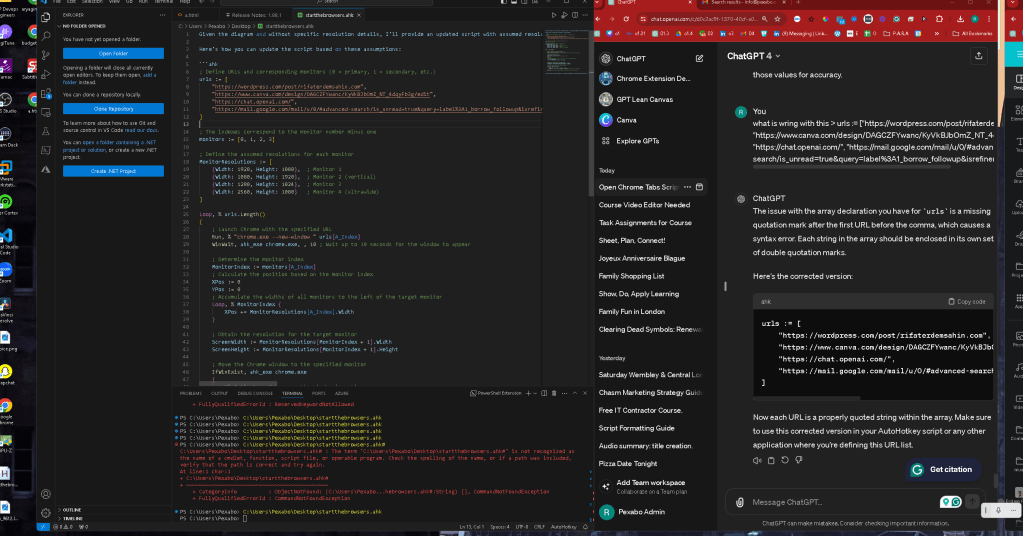Click the thumbs down icon under ChatGPT response

[x=799, y=460]
